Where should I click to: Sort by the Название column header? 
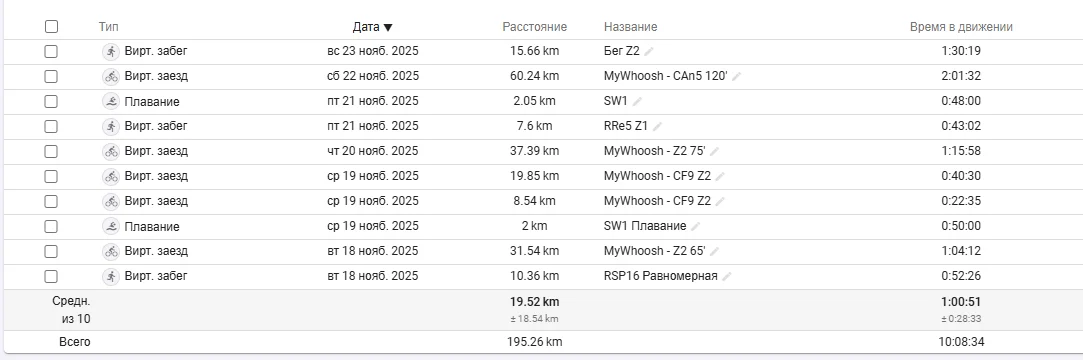pyautogui.click(x=631, y=27)
